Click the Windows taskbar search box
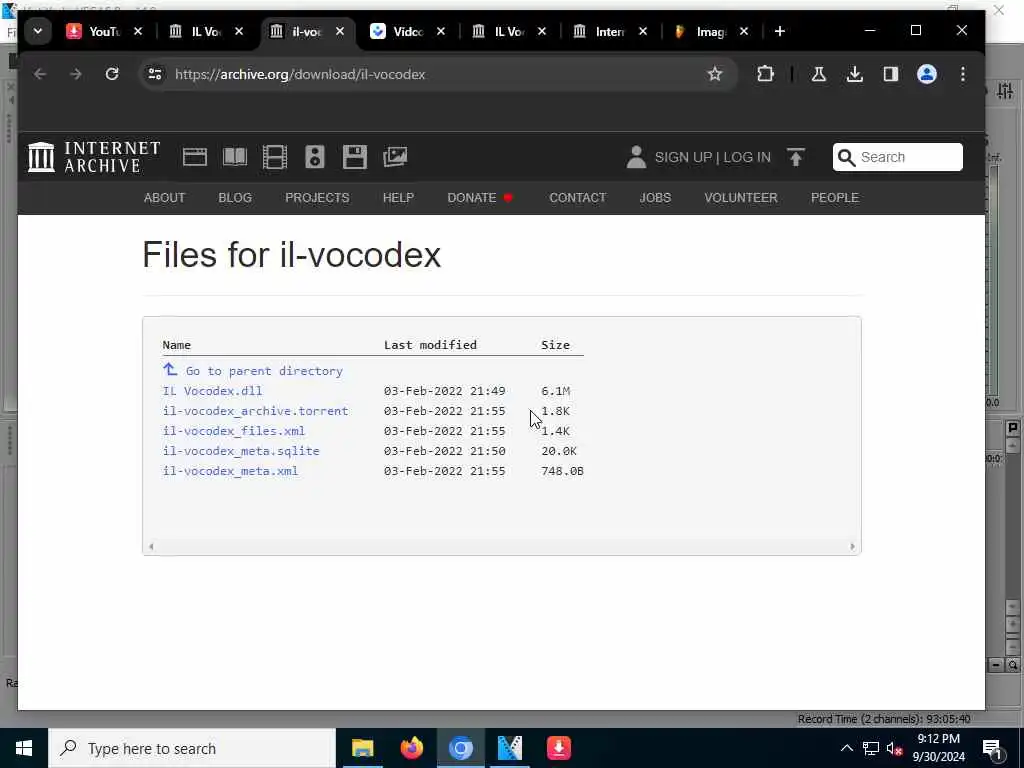 192,748
